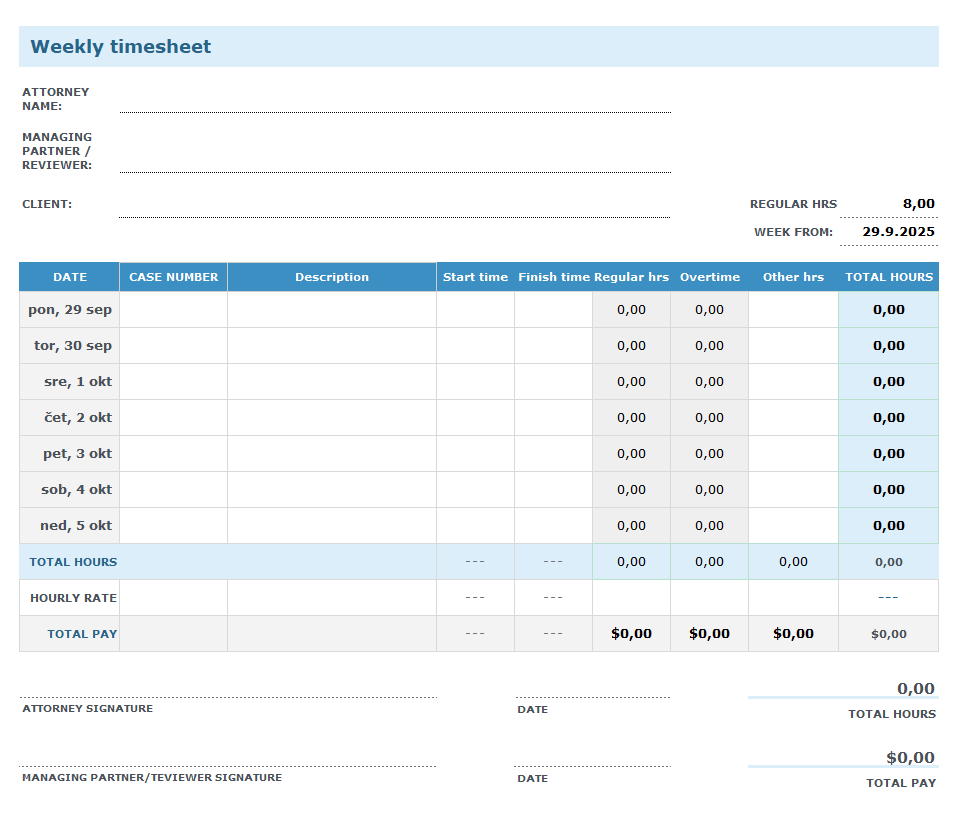Click the DATE column header
The height and width of the screenshot is (814, 963).
click(x=69, y=277)
